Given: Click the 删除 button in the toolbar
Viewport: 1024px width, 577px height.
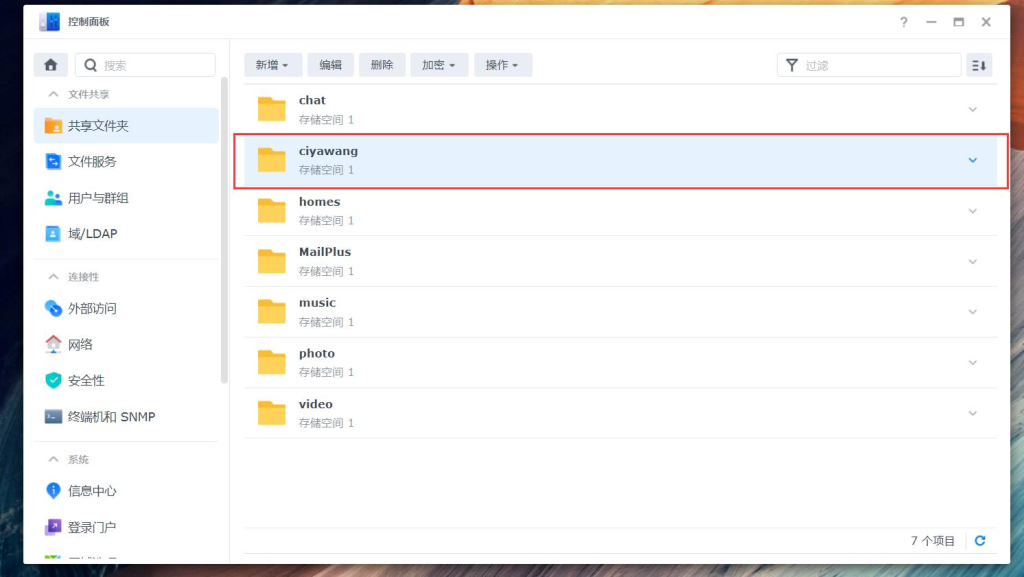Looking at the screenshot, I should (384, 64).
